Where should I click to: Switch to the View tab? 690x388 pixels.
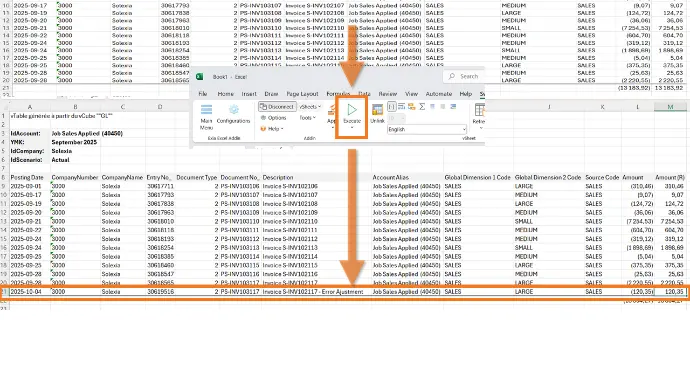click(411, 94)
